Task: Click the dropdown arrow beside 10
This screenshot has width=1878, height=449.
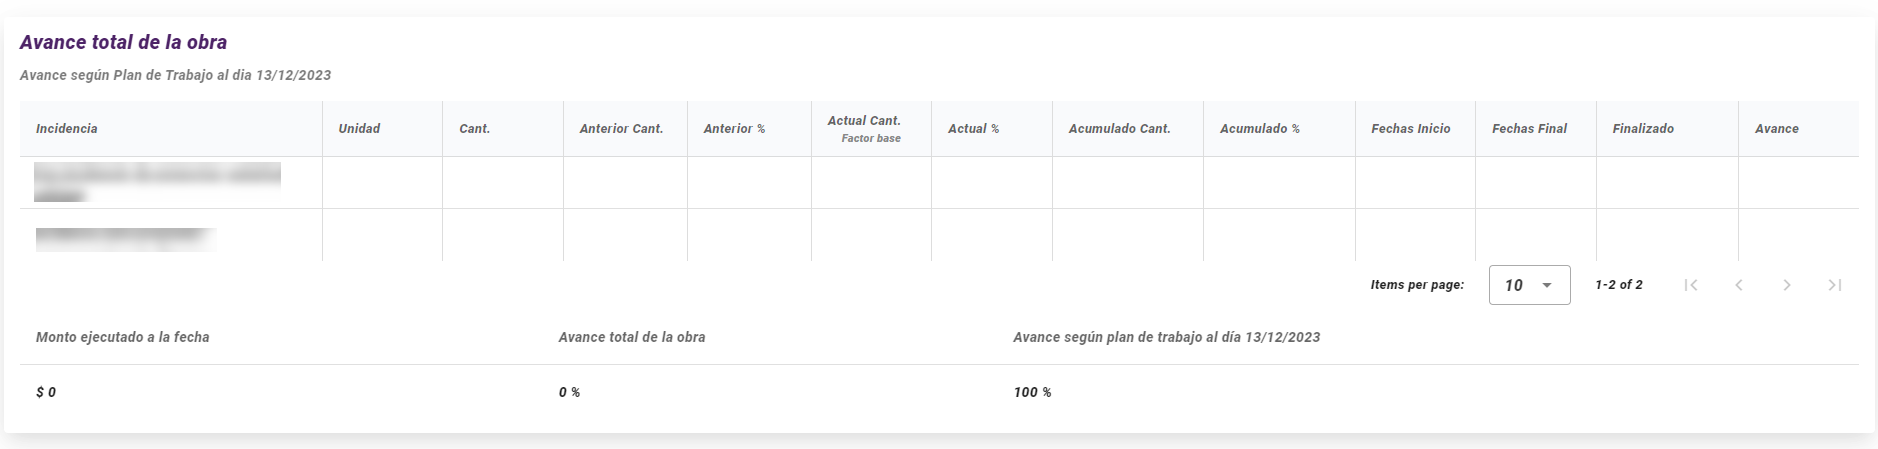Action: coord(1547,285)
